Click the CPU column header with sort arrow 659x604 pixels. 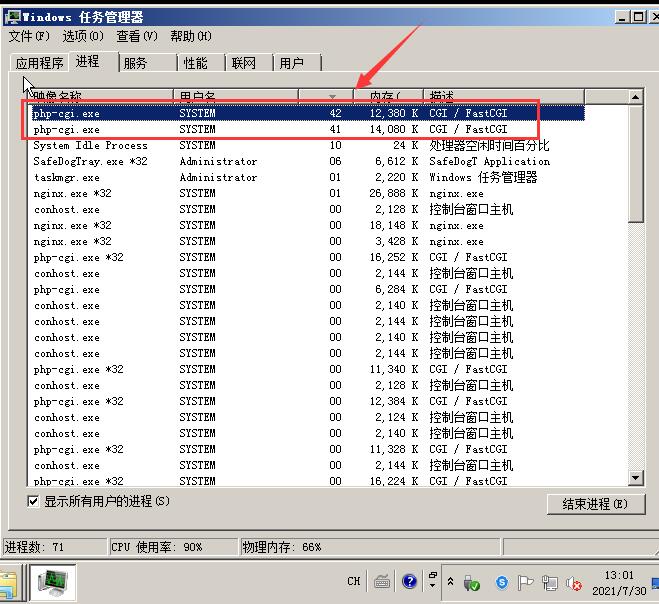326,96
